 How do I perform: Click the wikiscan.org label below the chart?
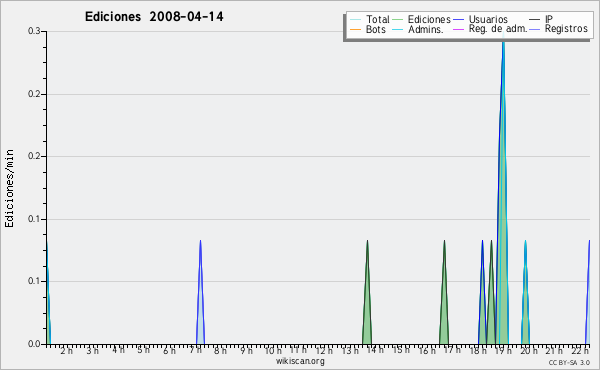[x=300, y=361]
